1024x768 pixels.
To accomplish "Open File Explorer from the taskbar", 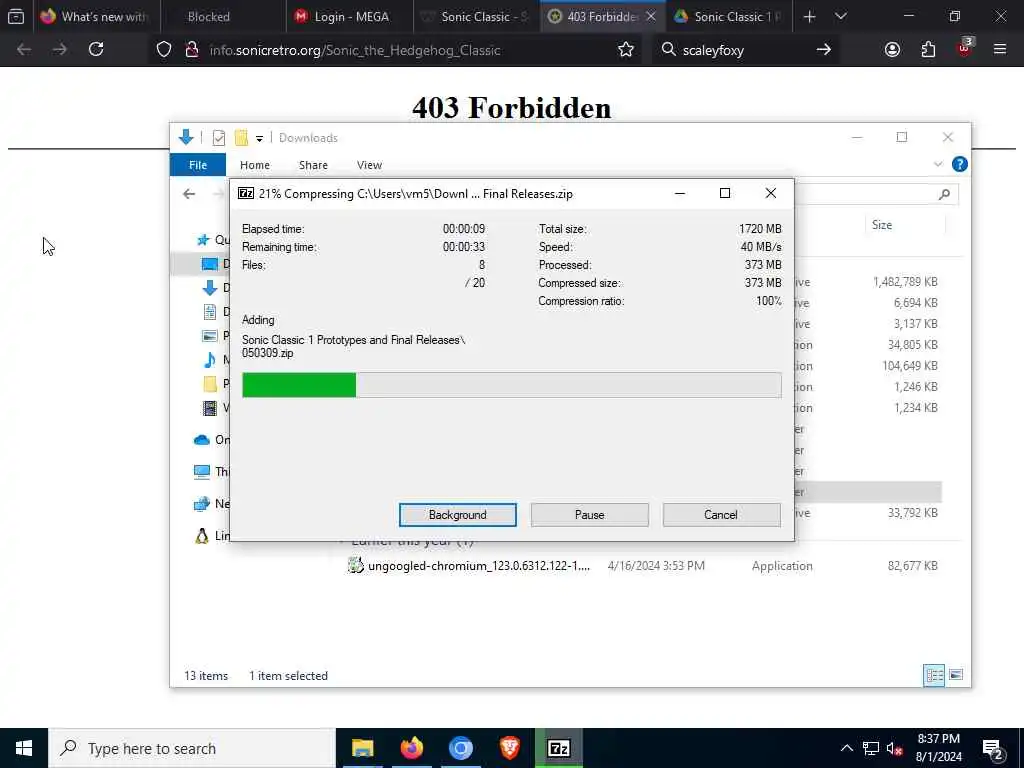I will pos(362,748).
